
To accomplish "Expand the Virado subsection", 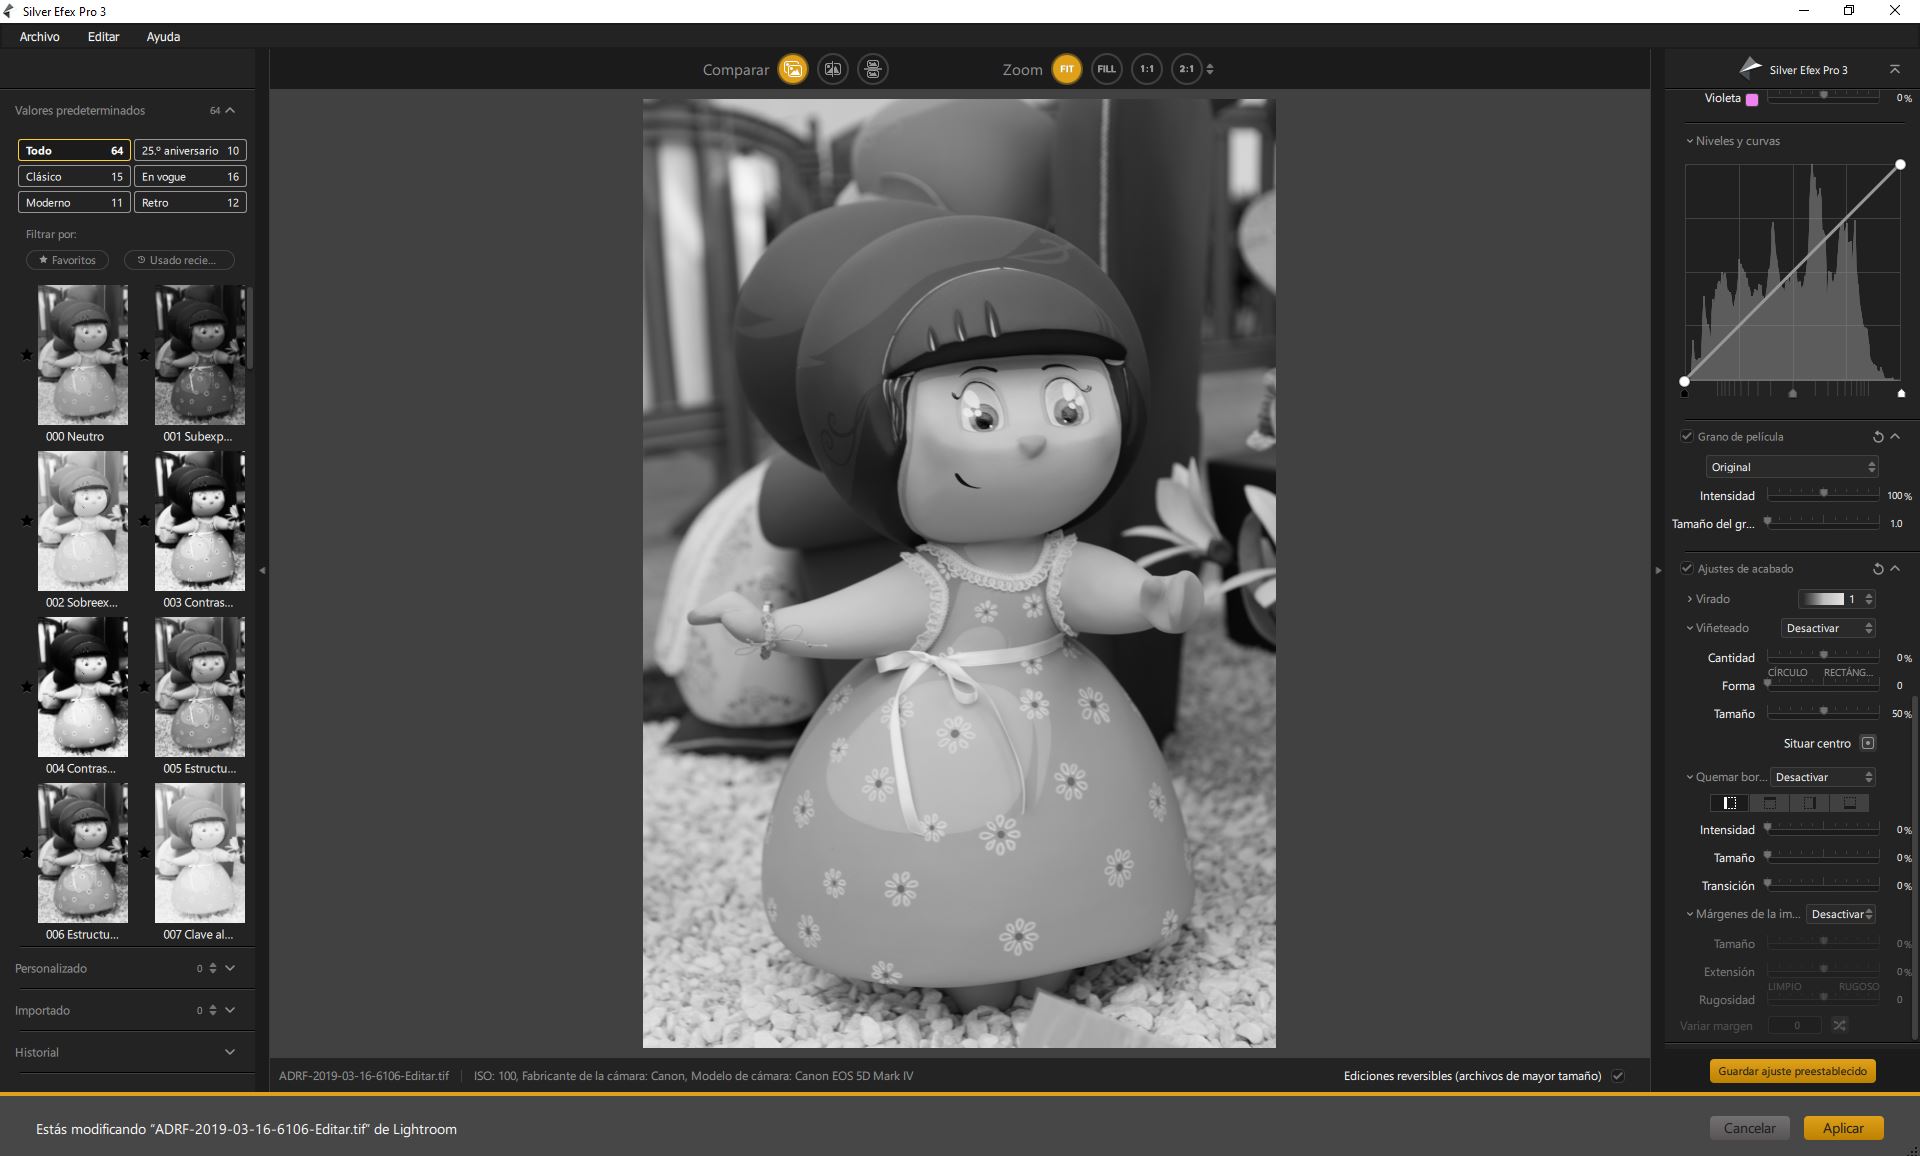I will 1690,599.
